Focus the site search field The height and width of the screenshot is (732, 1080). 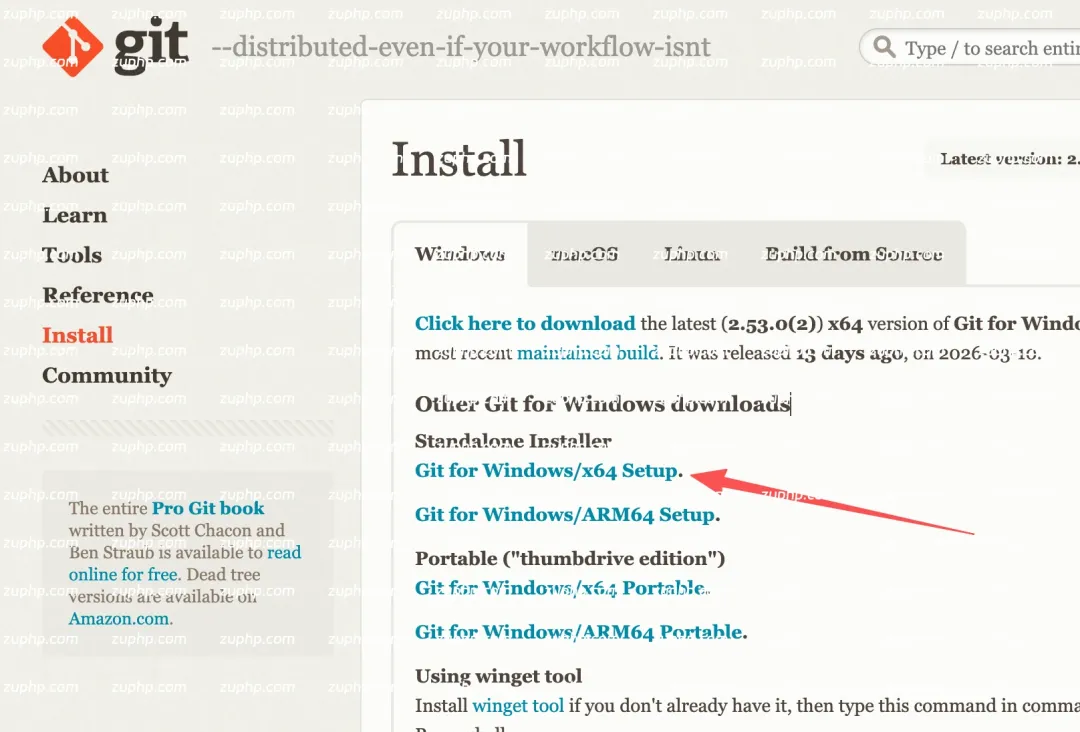(970, 48)
